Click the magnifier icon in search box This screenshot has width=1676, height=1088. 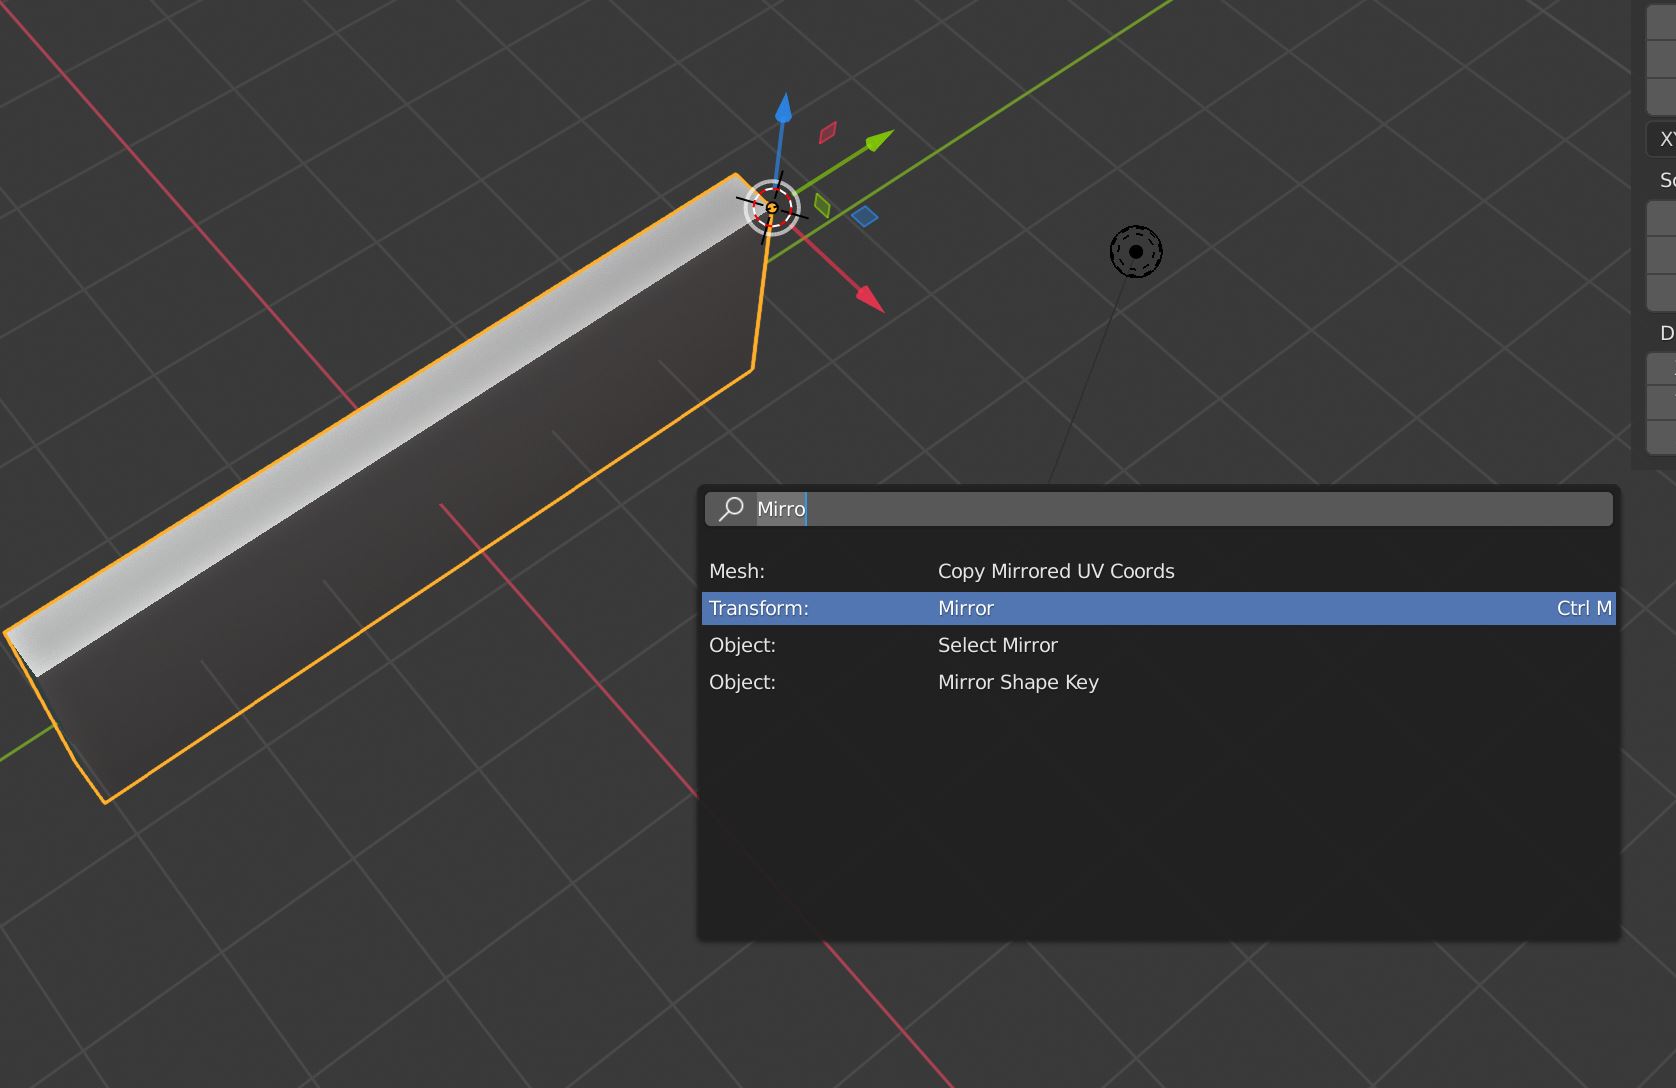(x=732, y=509)
